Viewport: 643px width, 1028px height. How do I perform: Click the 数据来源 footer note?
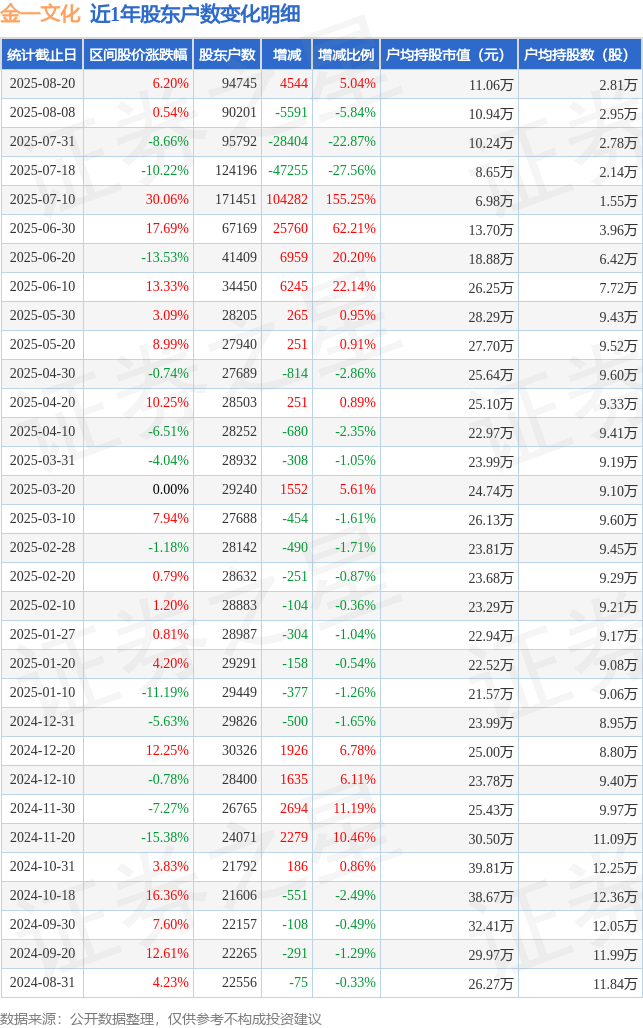click(x=161, y=1019)
